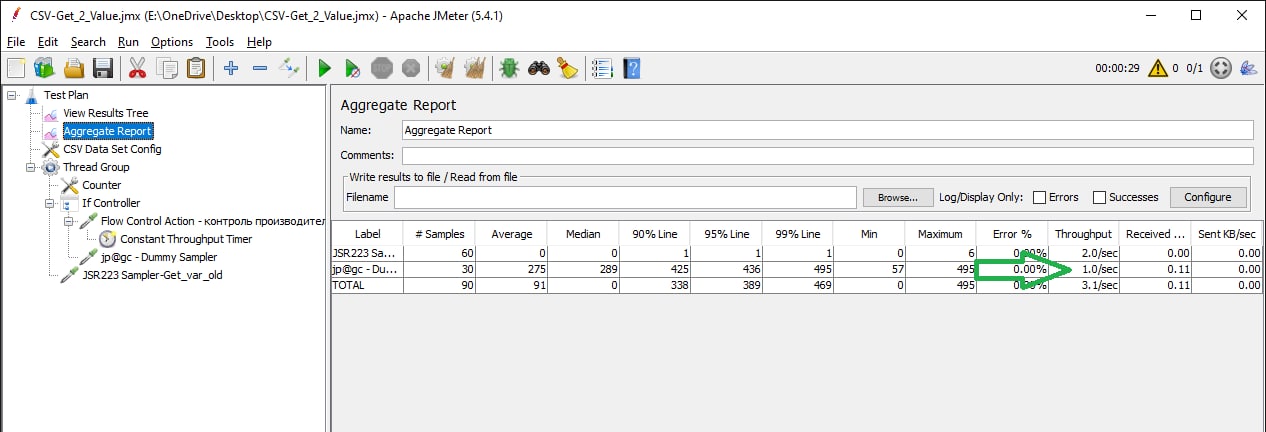Tick the Errors only checkbox
Screen dimensions: 1266x432
(1039, 197)
